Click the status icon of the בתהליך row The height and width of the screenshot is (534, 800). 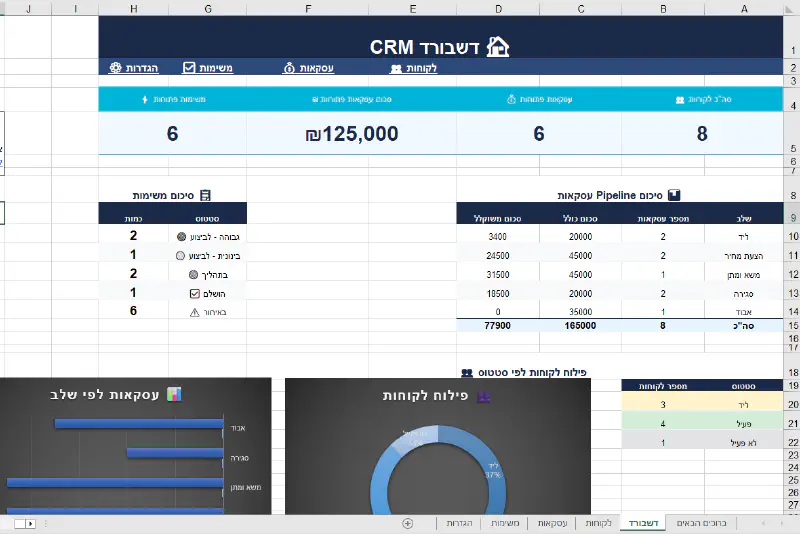(x=193, y=274)
